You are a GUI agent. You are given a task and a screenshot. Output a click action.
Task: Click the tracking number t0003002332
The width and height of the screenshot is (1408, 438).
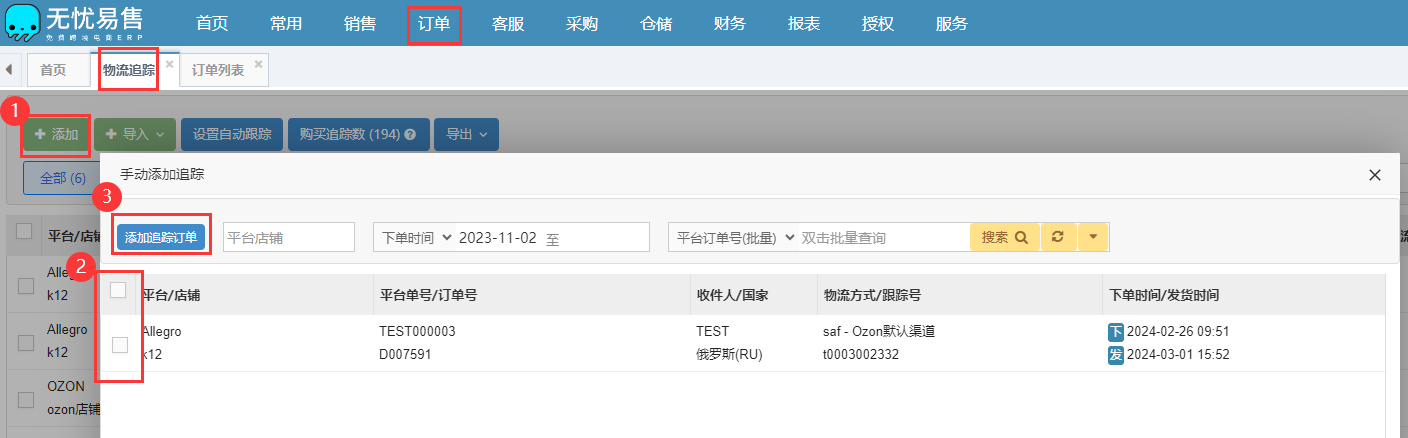861,354
